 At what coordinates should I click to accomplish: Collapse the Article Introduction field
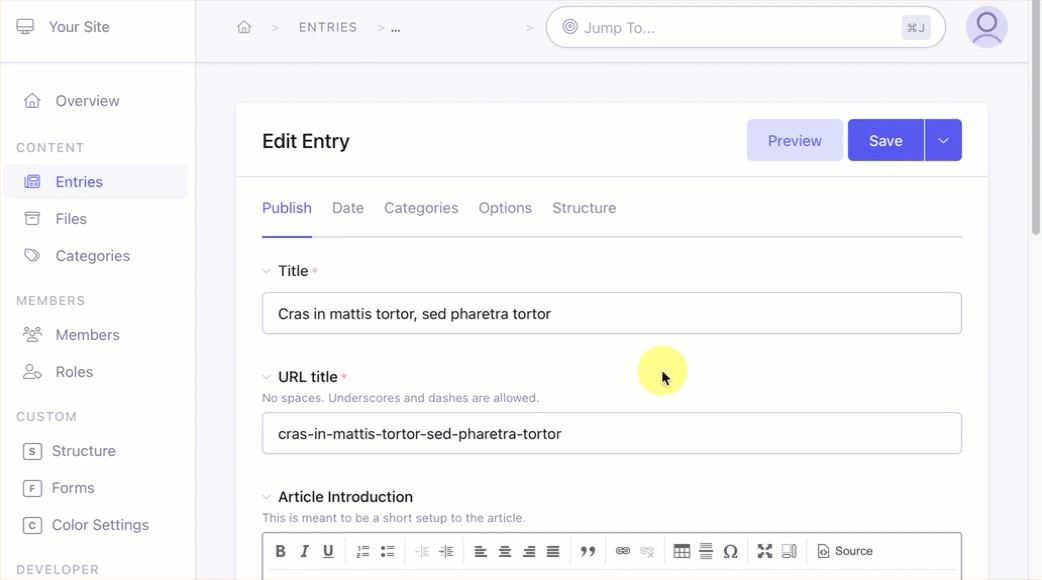coord(266,497)
